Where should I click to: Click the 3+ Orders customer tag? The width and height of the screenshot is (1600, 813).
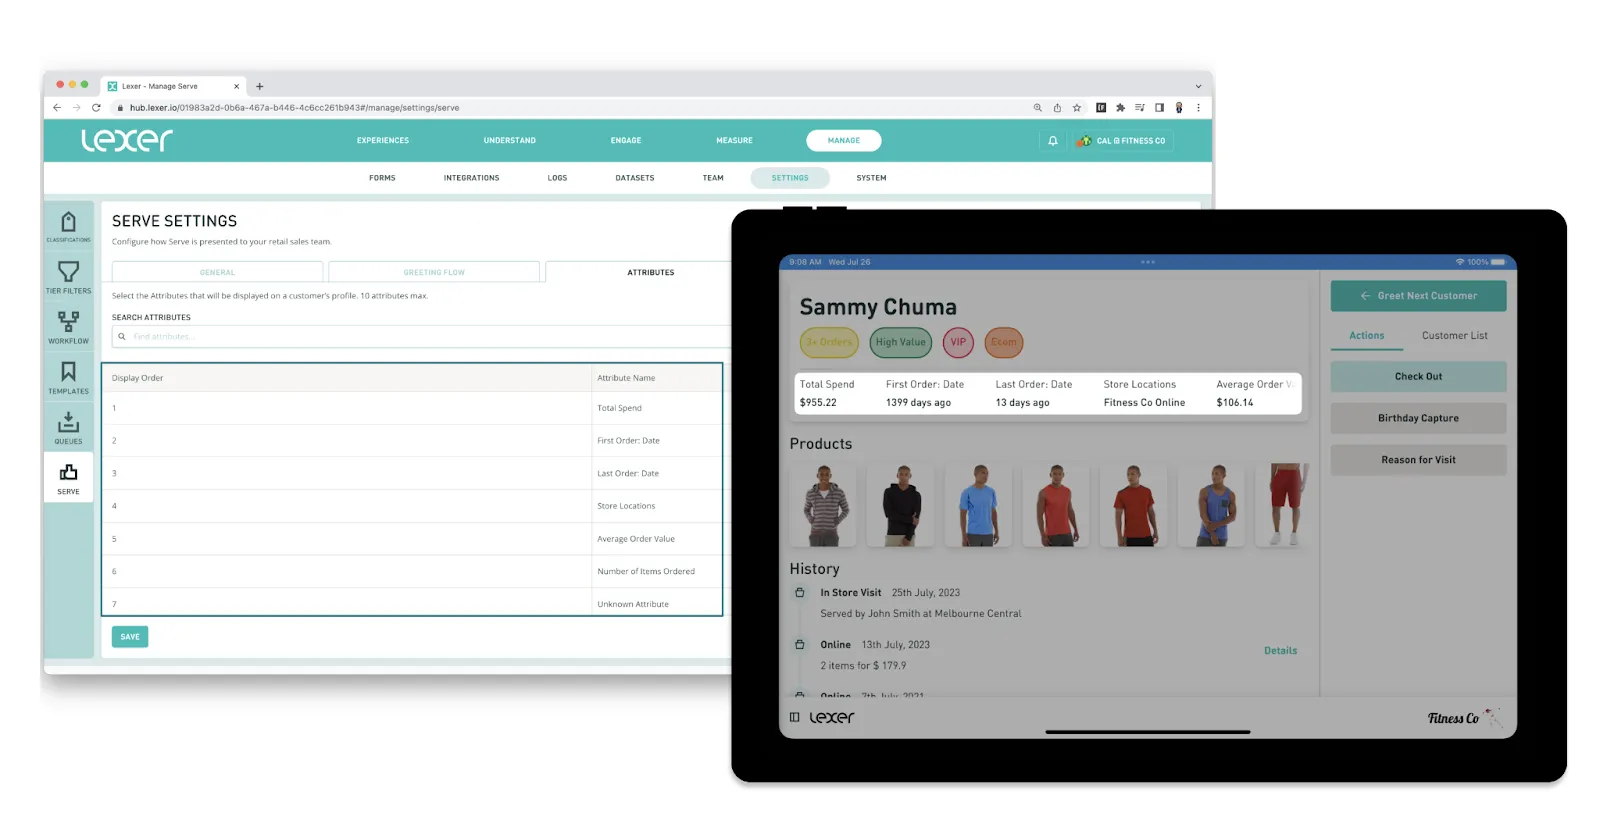click(x=830, y=343)
